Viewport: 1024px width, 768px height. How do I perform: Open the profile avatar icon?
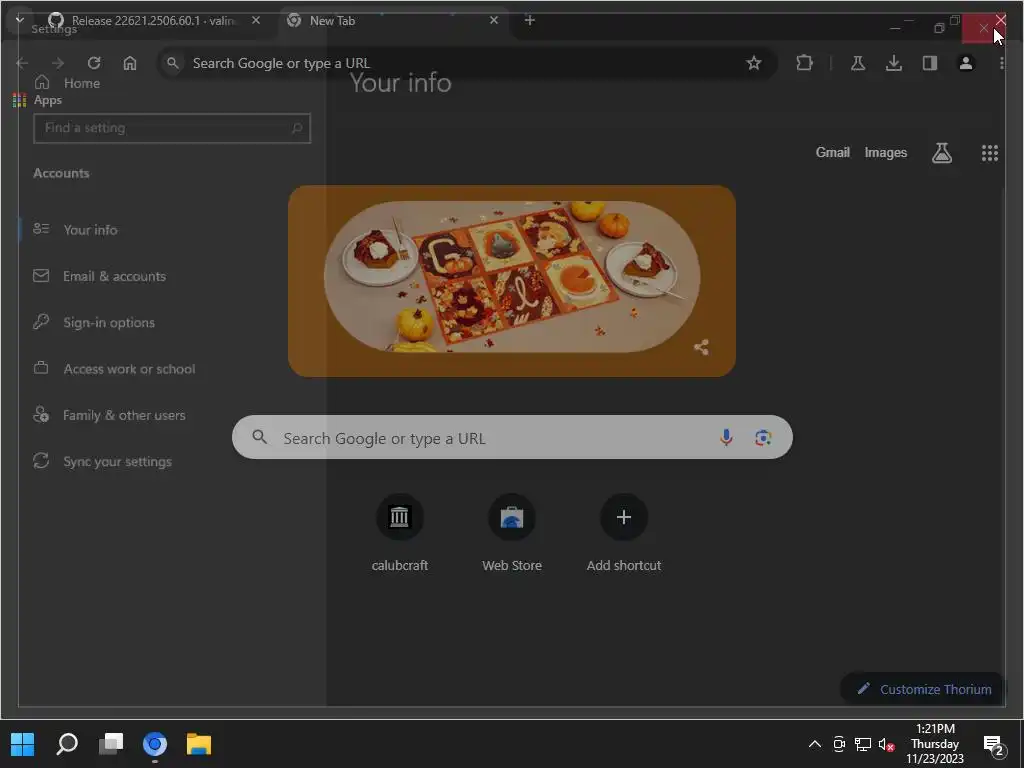point(966,63)
